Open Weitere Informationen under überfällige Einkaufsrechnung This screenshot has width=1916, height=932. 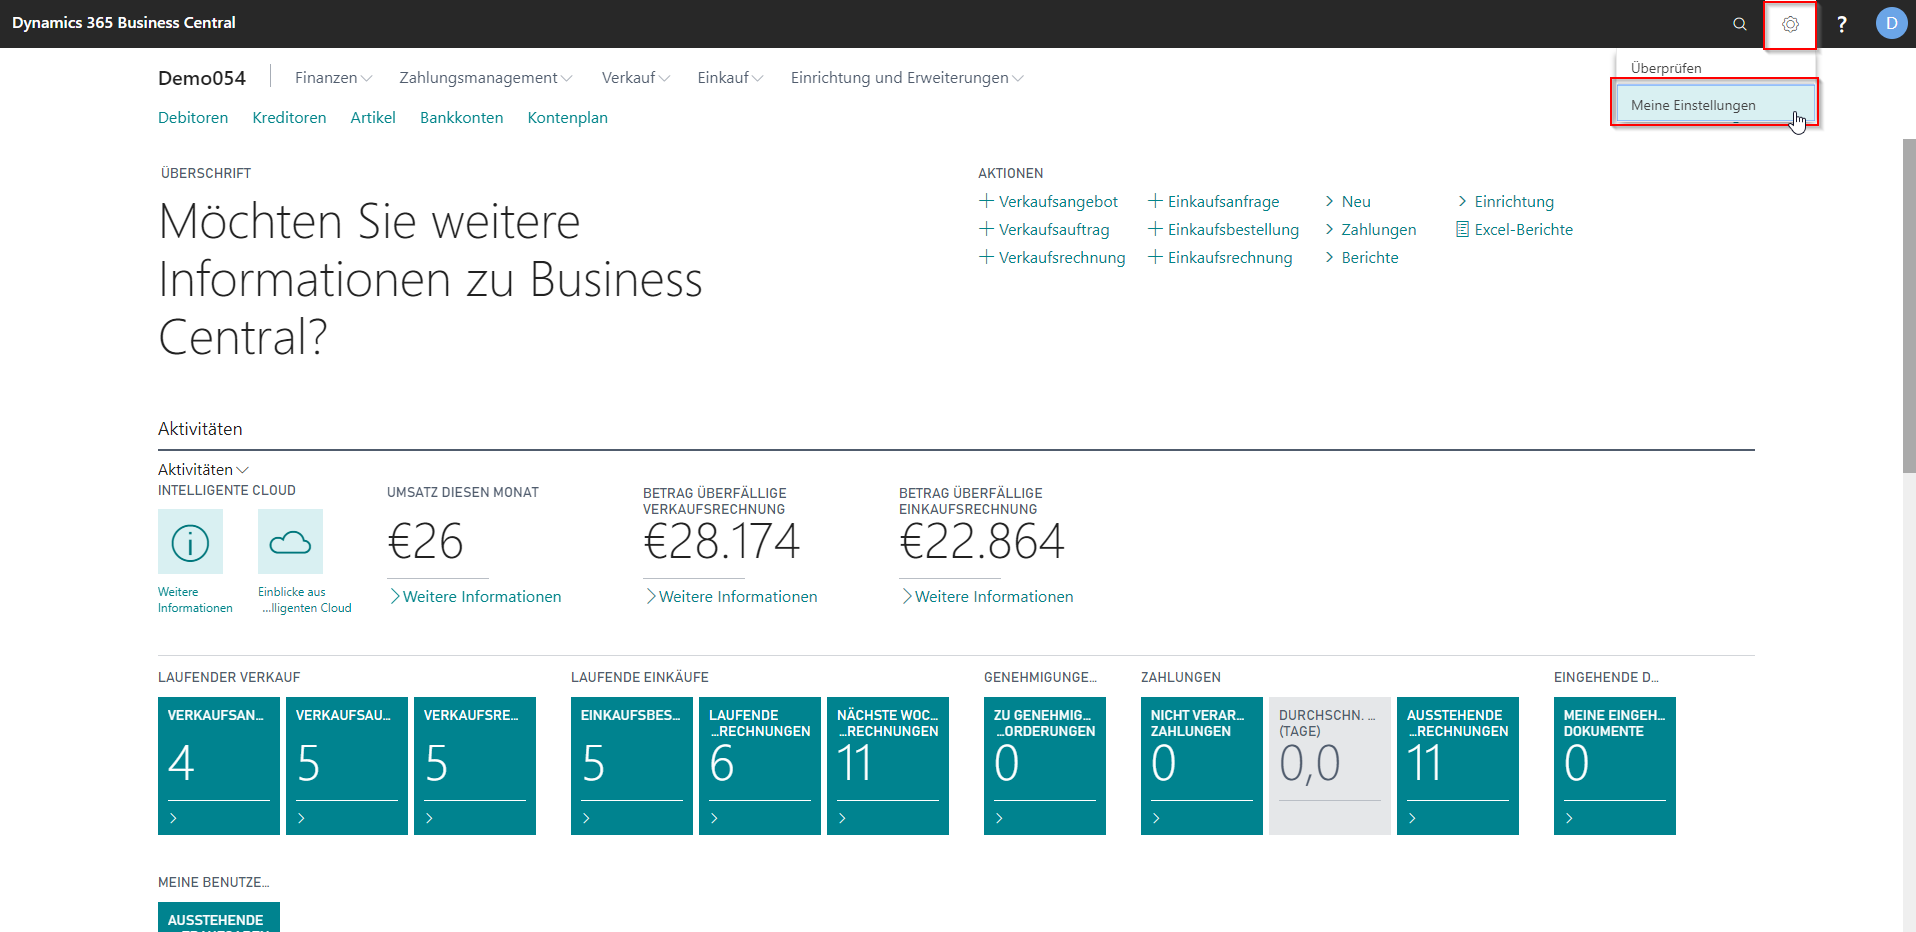click(x=987, y=596)
